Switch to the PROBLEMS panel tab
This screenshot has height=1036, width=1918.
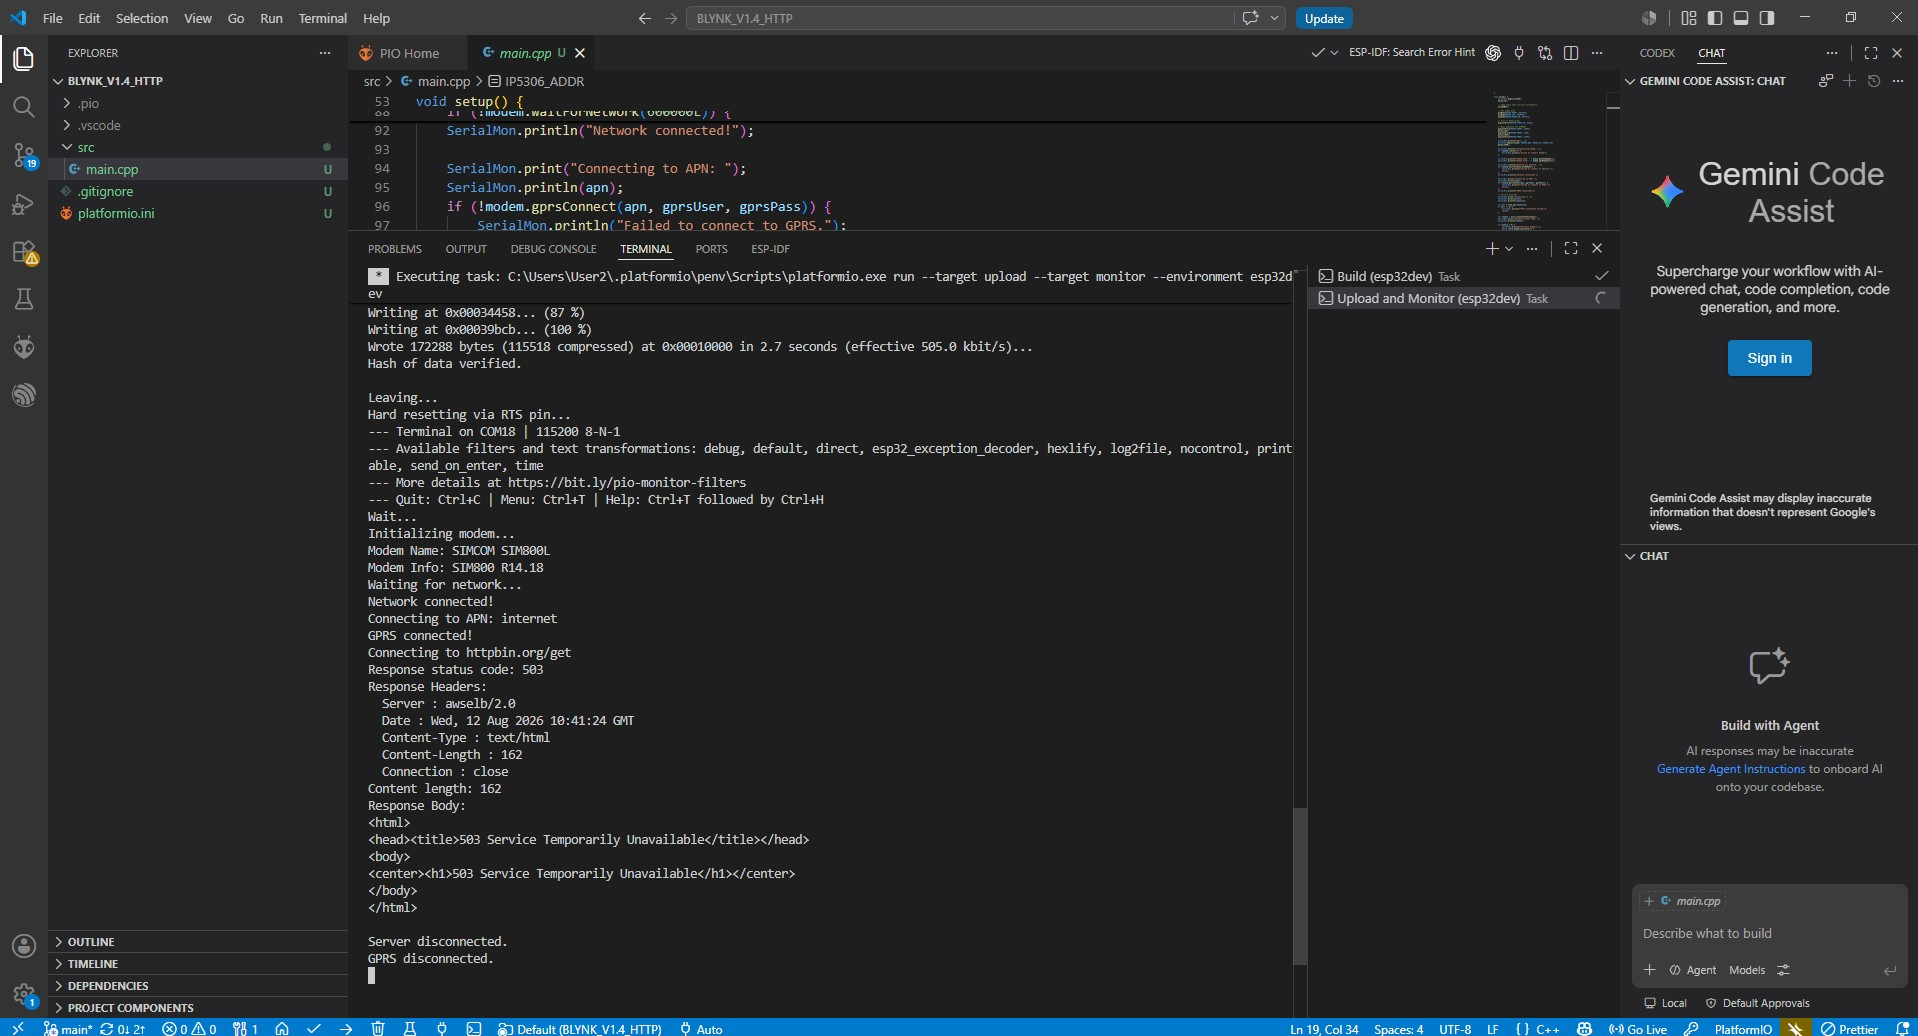[394, 249]
